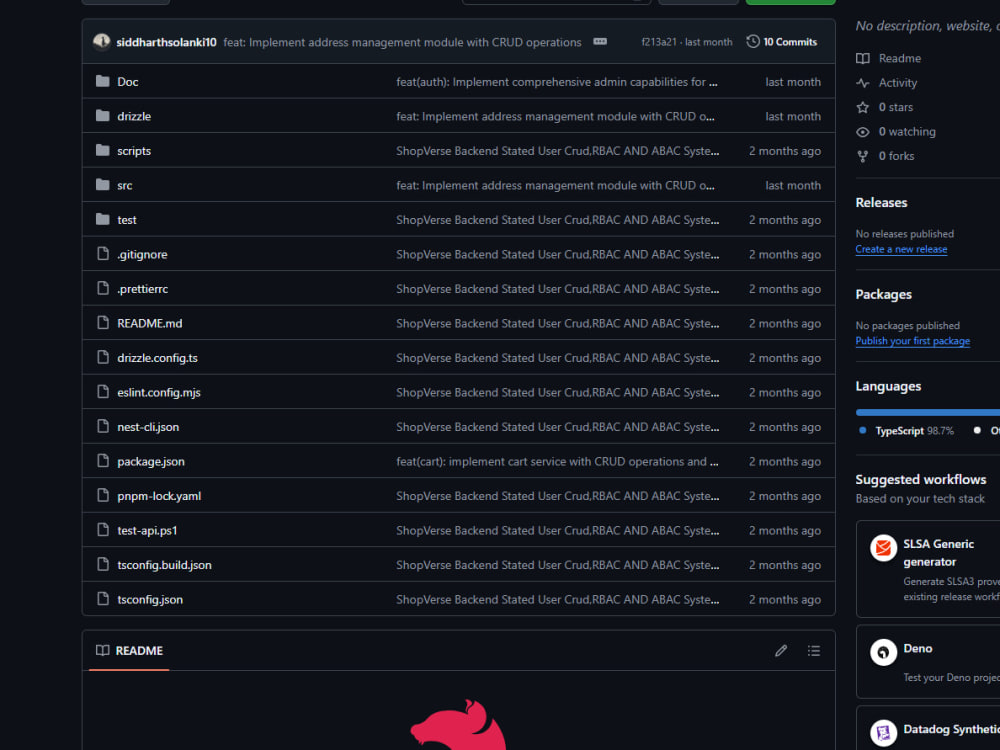Open commit hash f213a21
The width and height of the screenshot is (1000, 750).
pyautogui.click(x=659, y=42)
